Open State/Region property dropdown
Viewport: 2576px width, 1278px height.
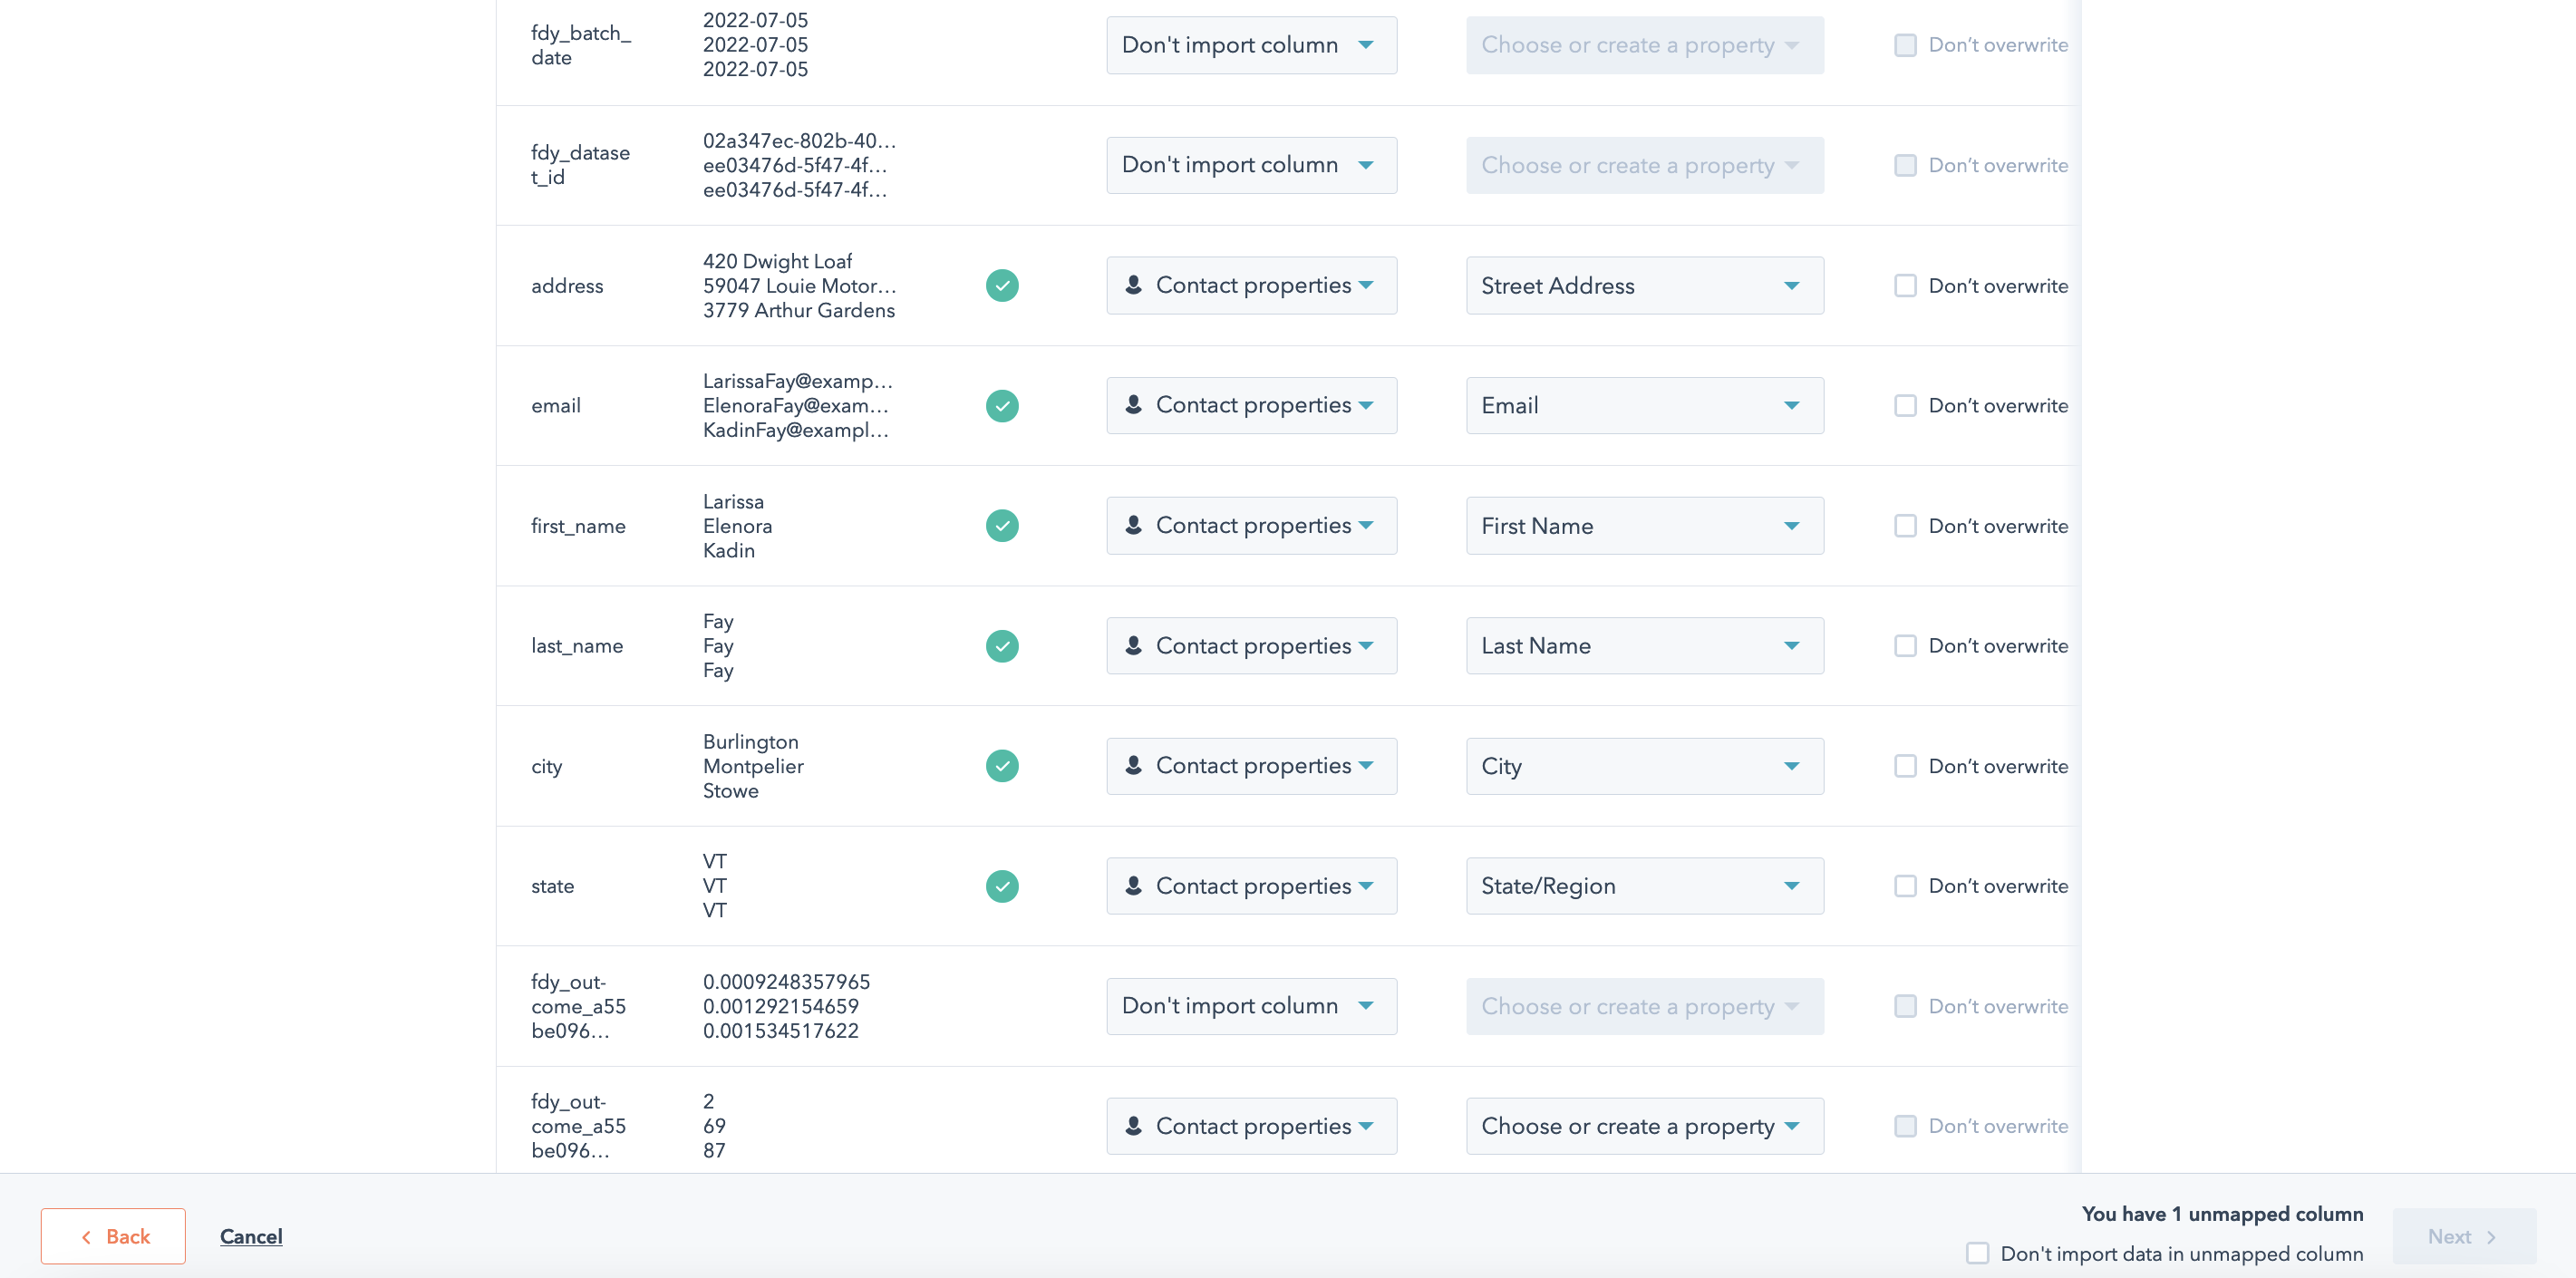(x=1640, y=886)
